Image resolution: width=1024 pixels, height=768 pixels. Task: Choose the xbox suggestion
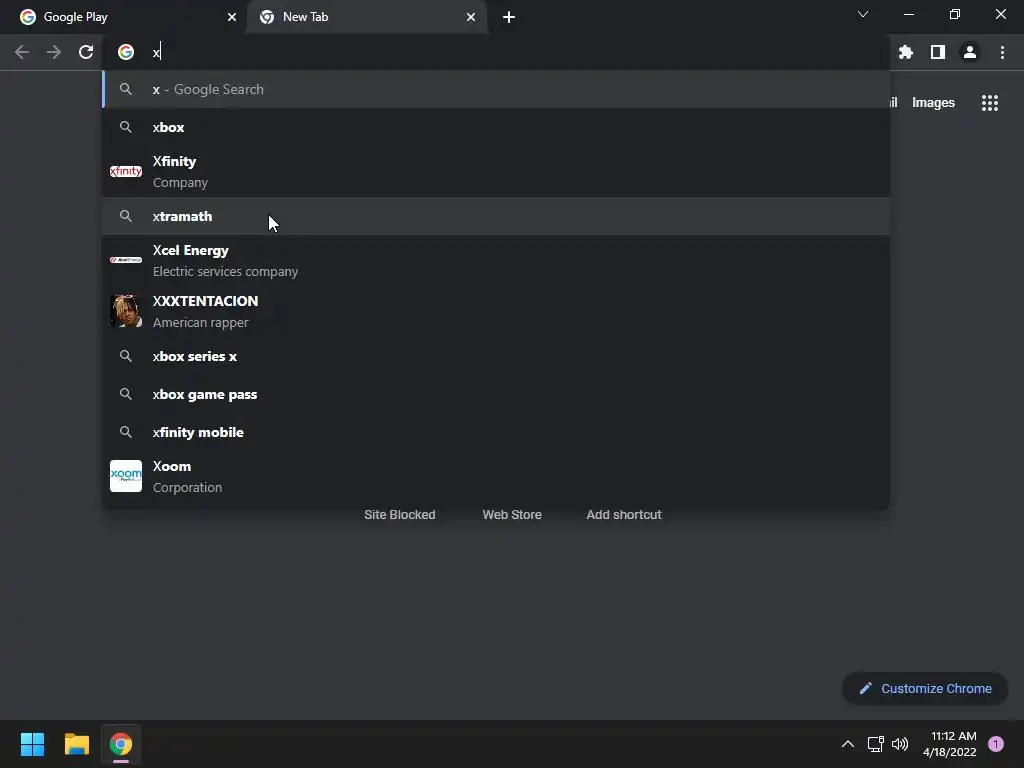click(496, 127)
